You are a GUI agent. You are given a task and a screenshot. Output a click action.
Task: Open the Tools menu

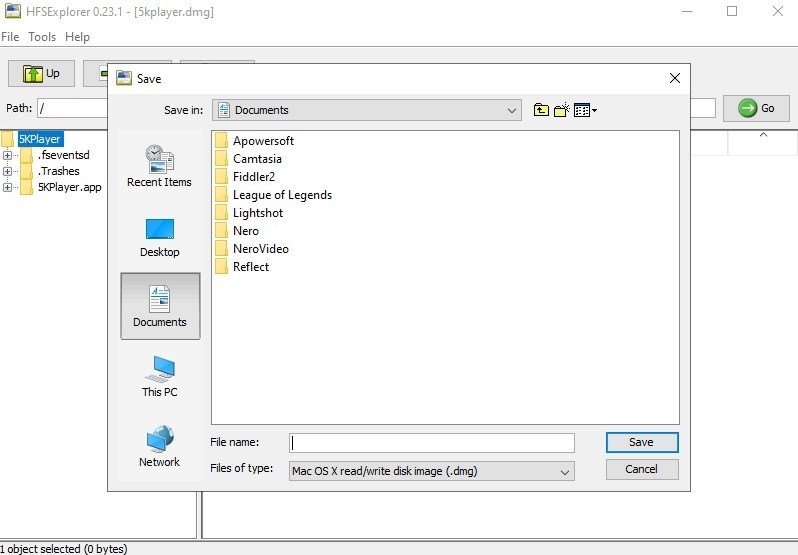click(x=42, y=37)
